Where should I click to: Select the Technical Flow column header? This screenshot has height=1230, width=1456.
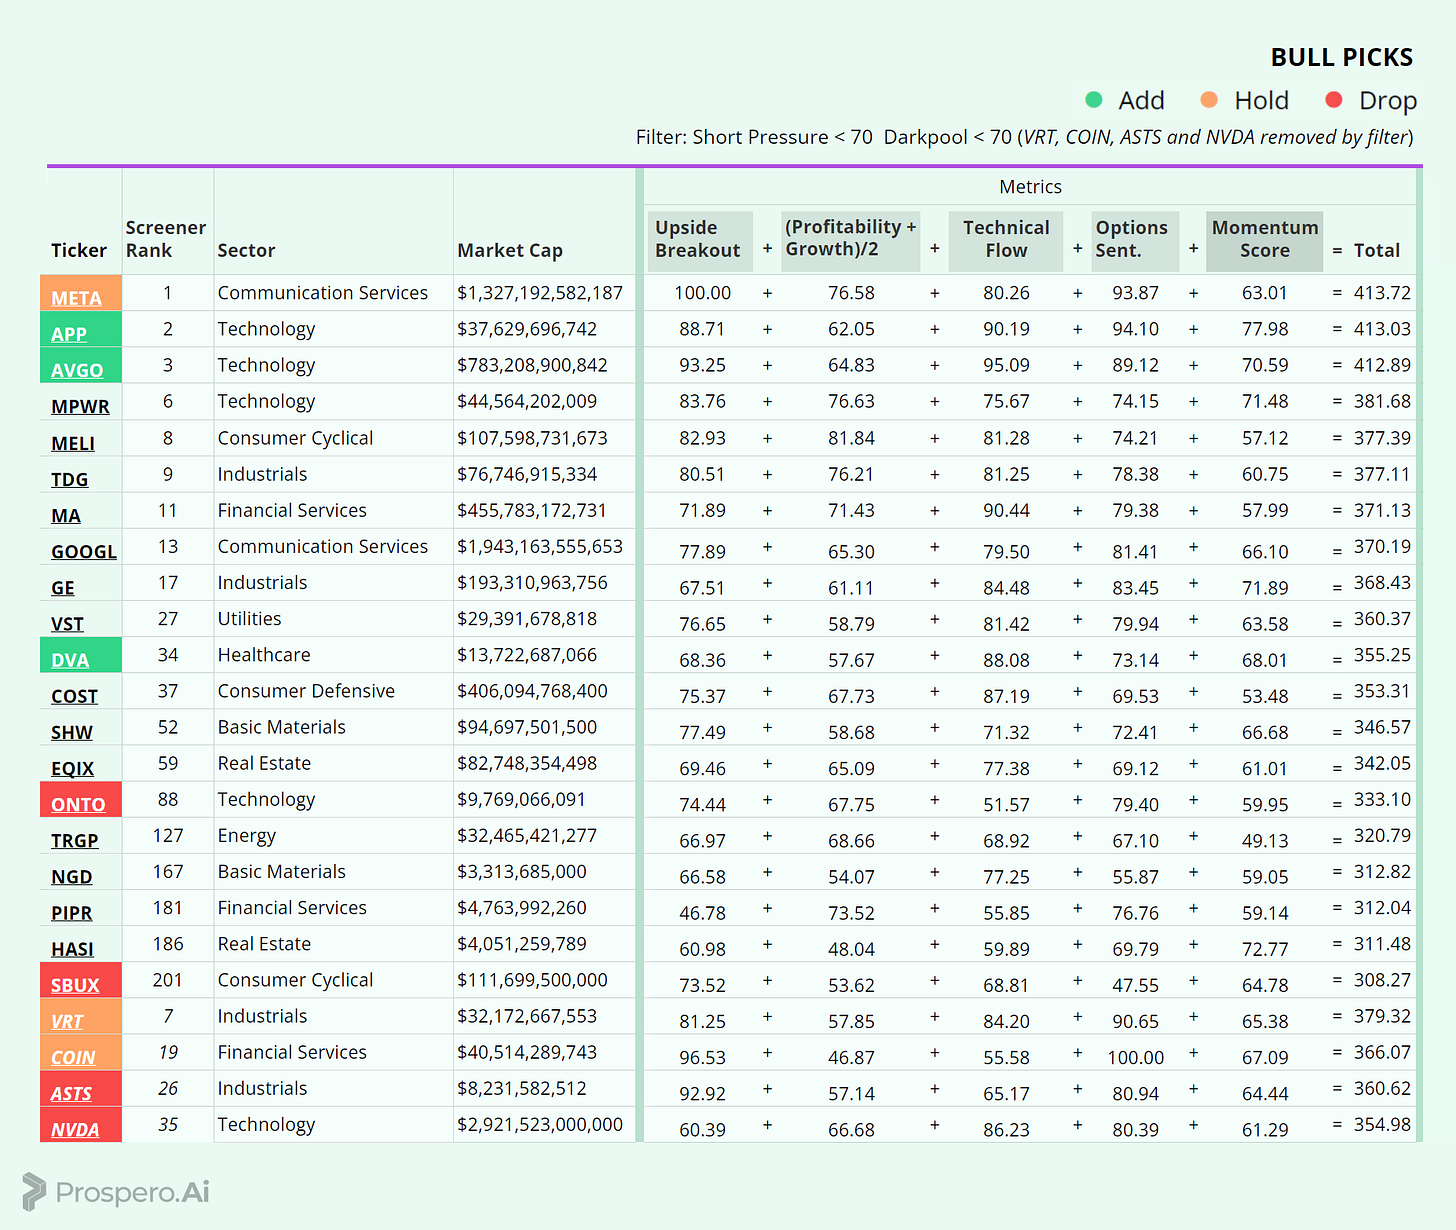(x=1006, y=239)
